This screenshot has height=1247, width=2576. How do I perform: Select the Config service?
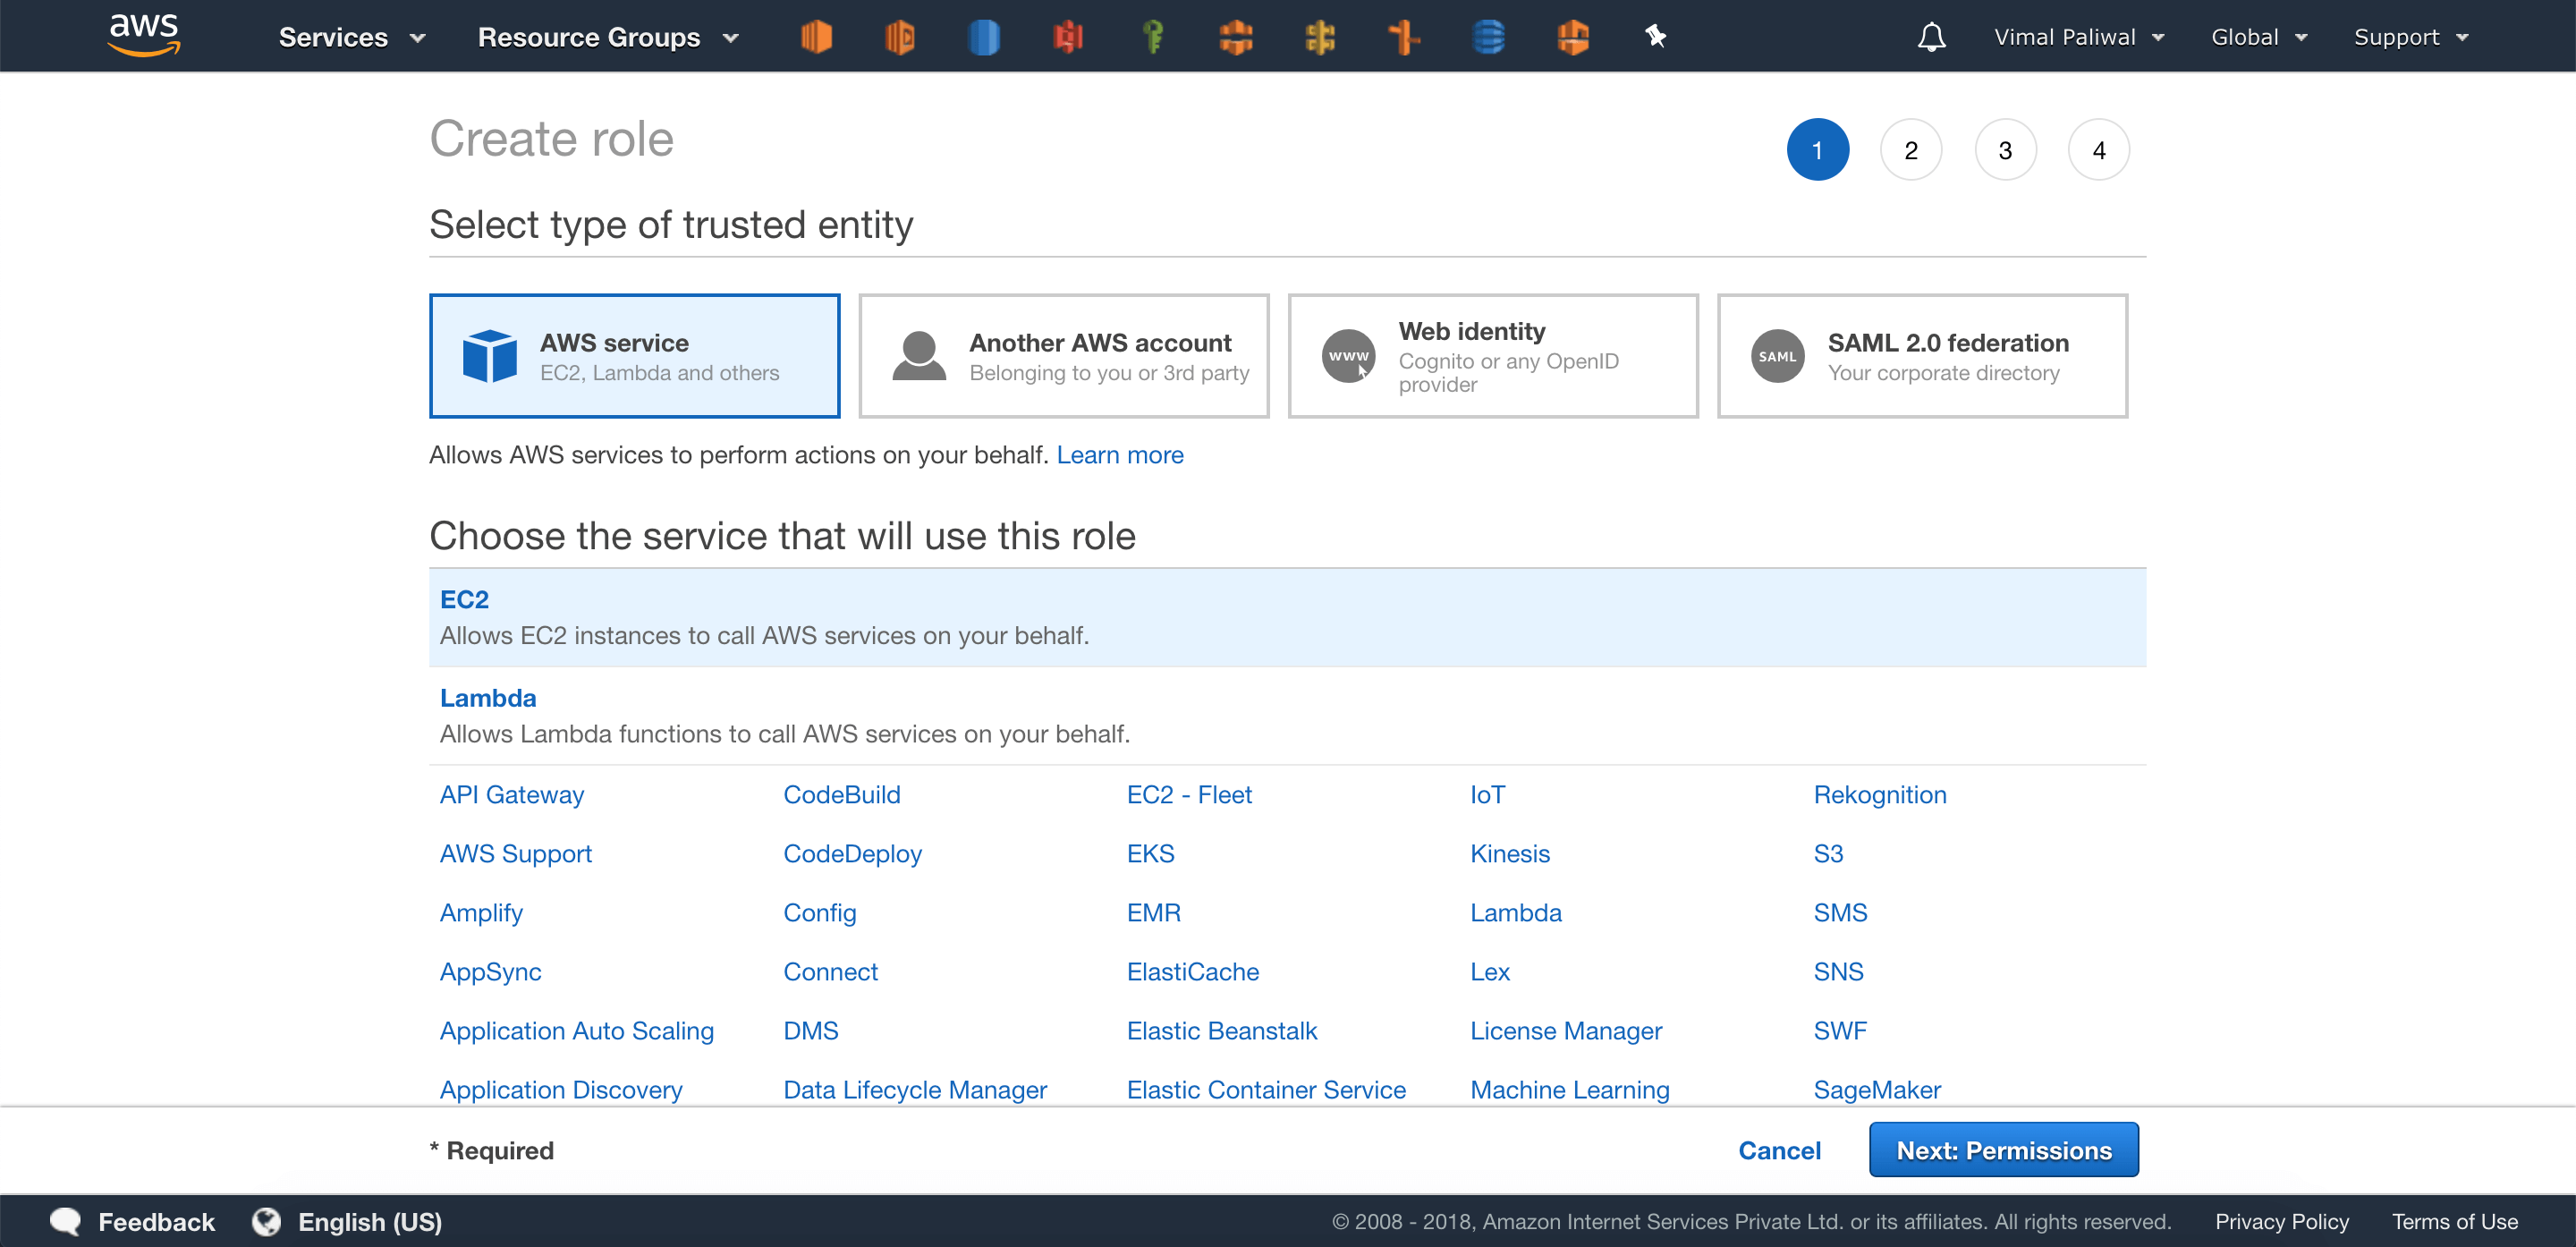coord(819,912)
